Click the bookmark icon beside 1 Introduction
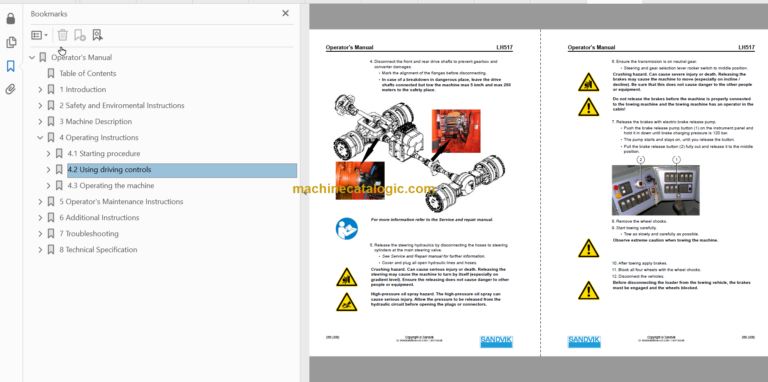 [x=51, y=90]
